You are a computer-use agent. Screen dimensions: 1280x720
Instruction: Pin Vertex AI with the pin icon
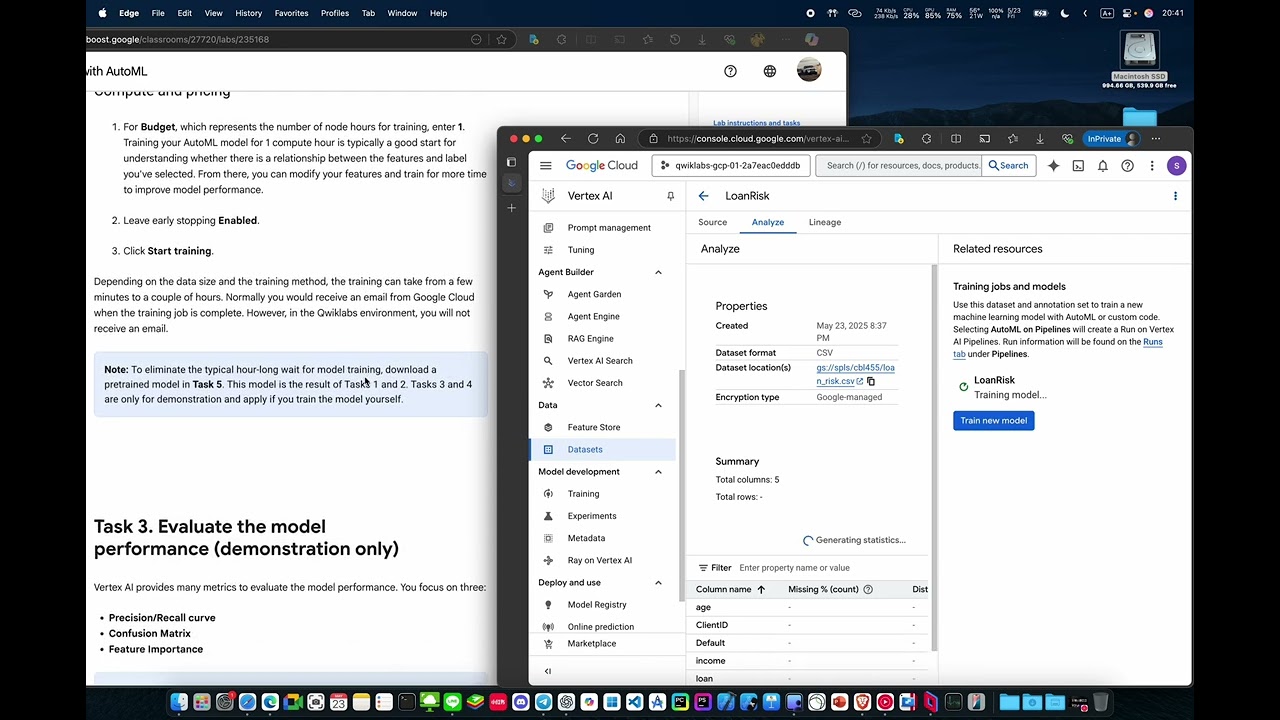click(x=670, y=196)
